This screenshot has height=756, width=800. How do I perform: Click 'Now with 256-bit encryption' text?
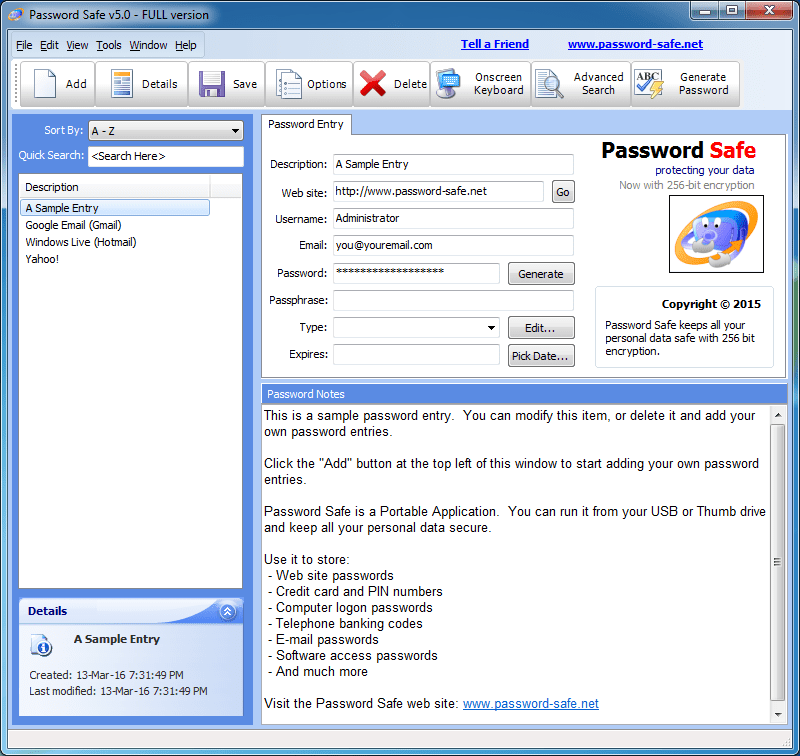click(687, 185)
